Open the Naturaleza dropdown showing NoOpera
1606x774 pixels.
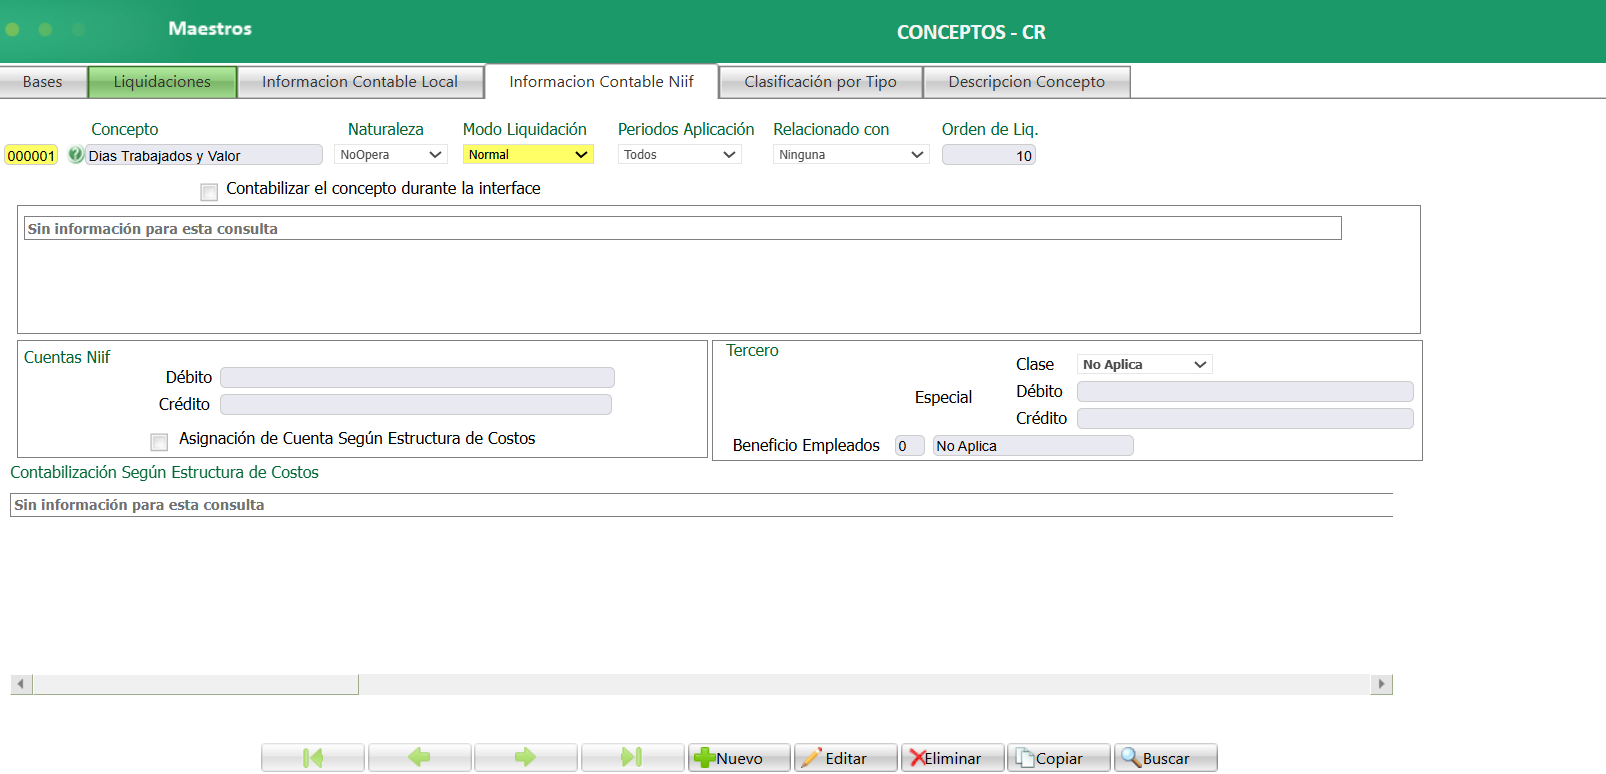coord(390,155)
